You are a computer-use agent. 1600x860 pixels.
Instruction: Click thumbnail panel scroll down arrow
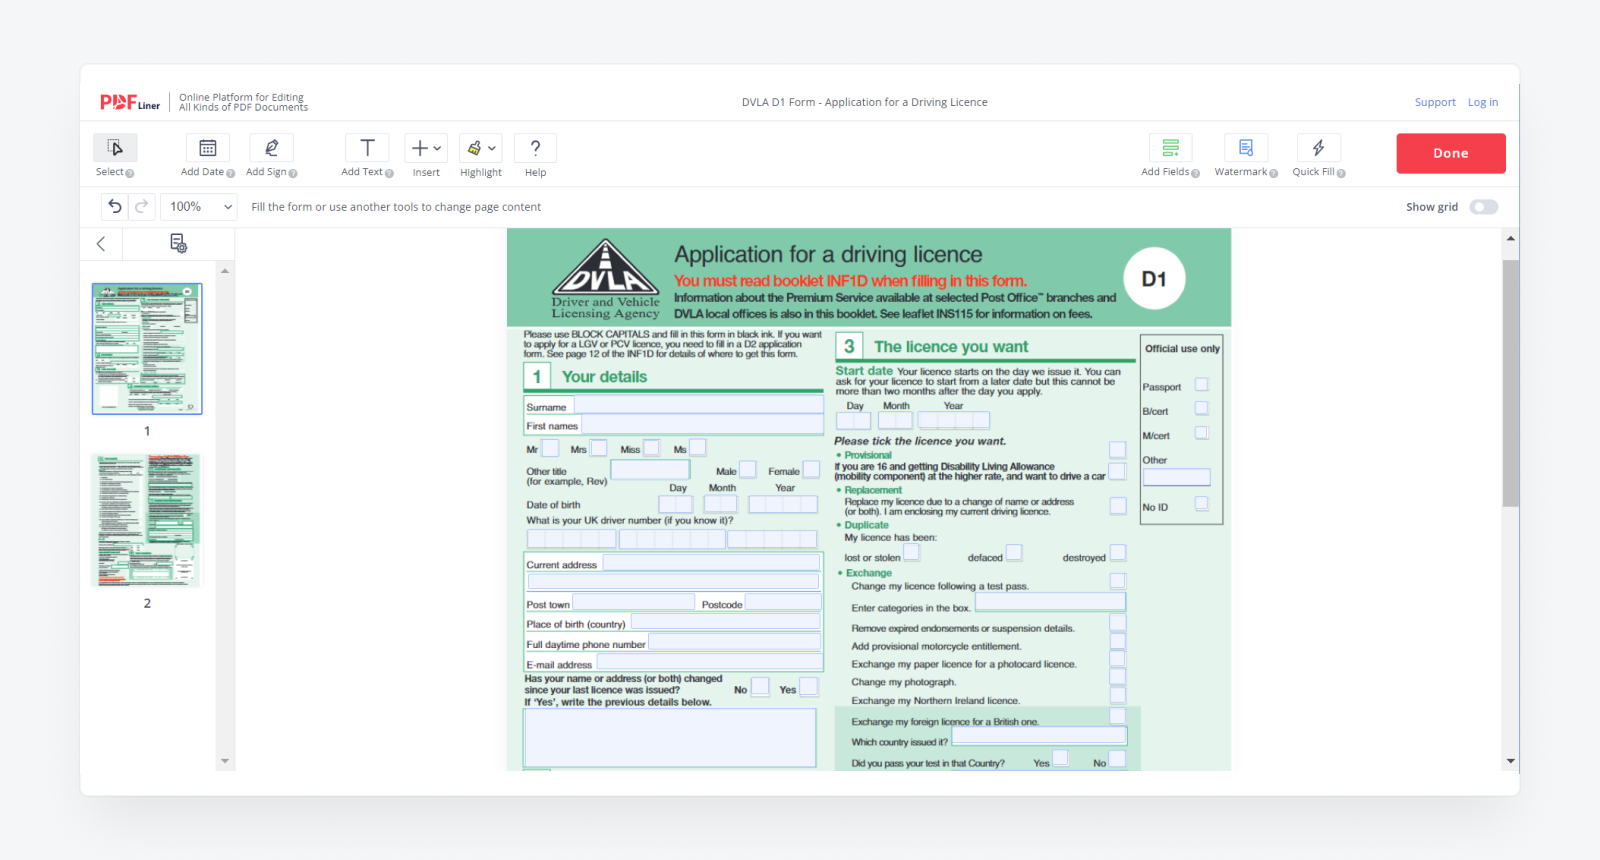225,761
